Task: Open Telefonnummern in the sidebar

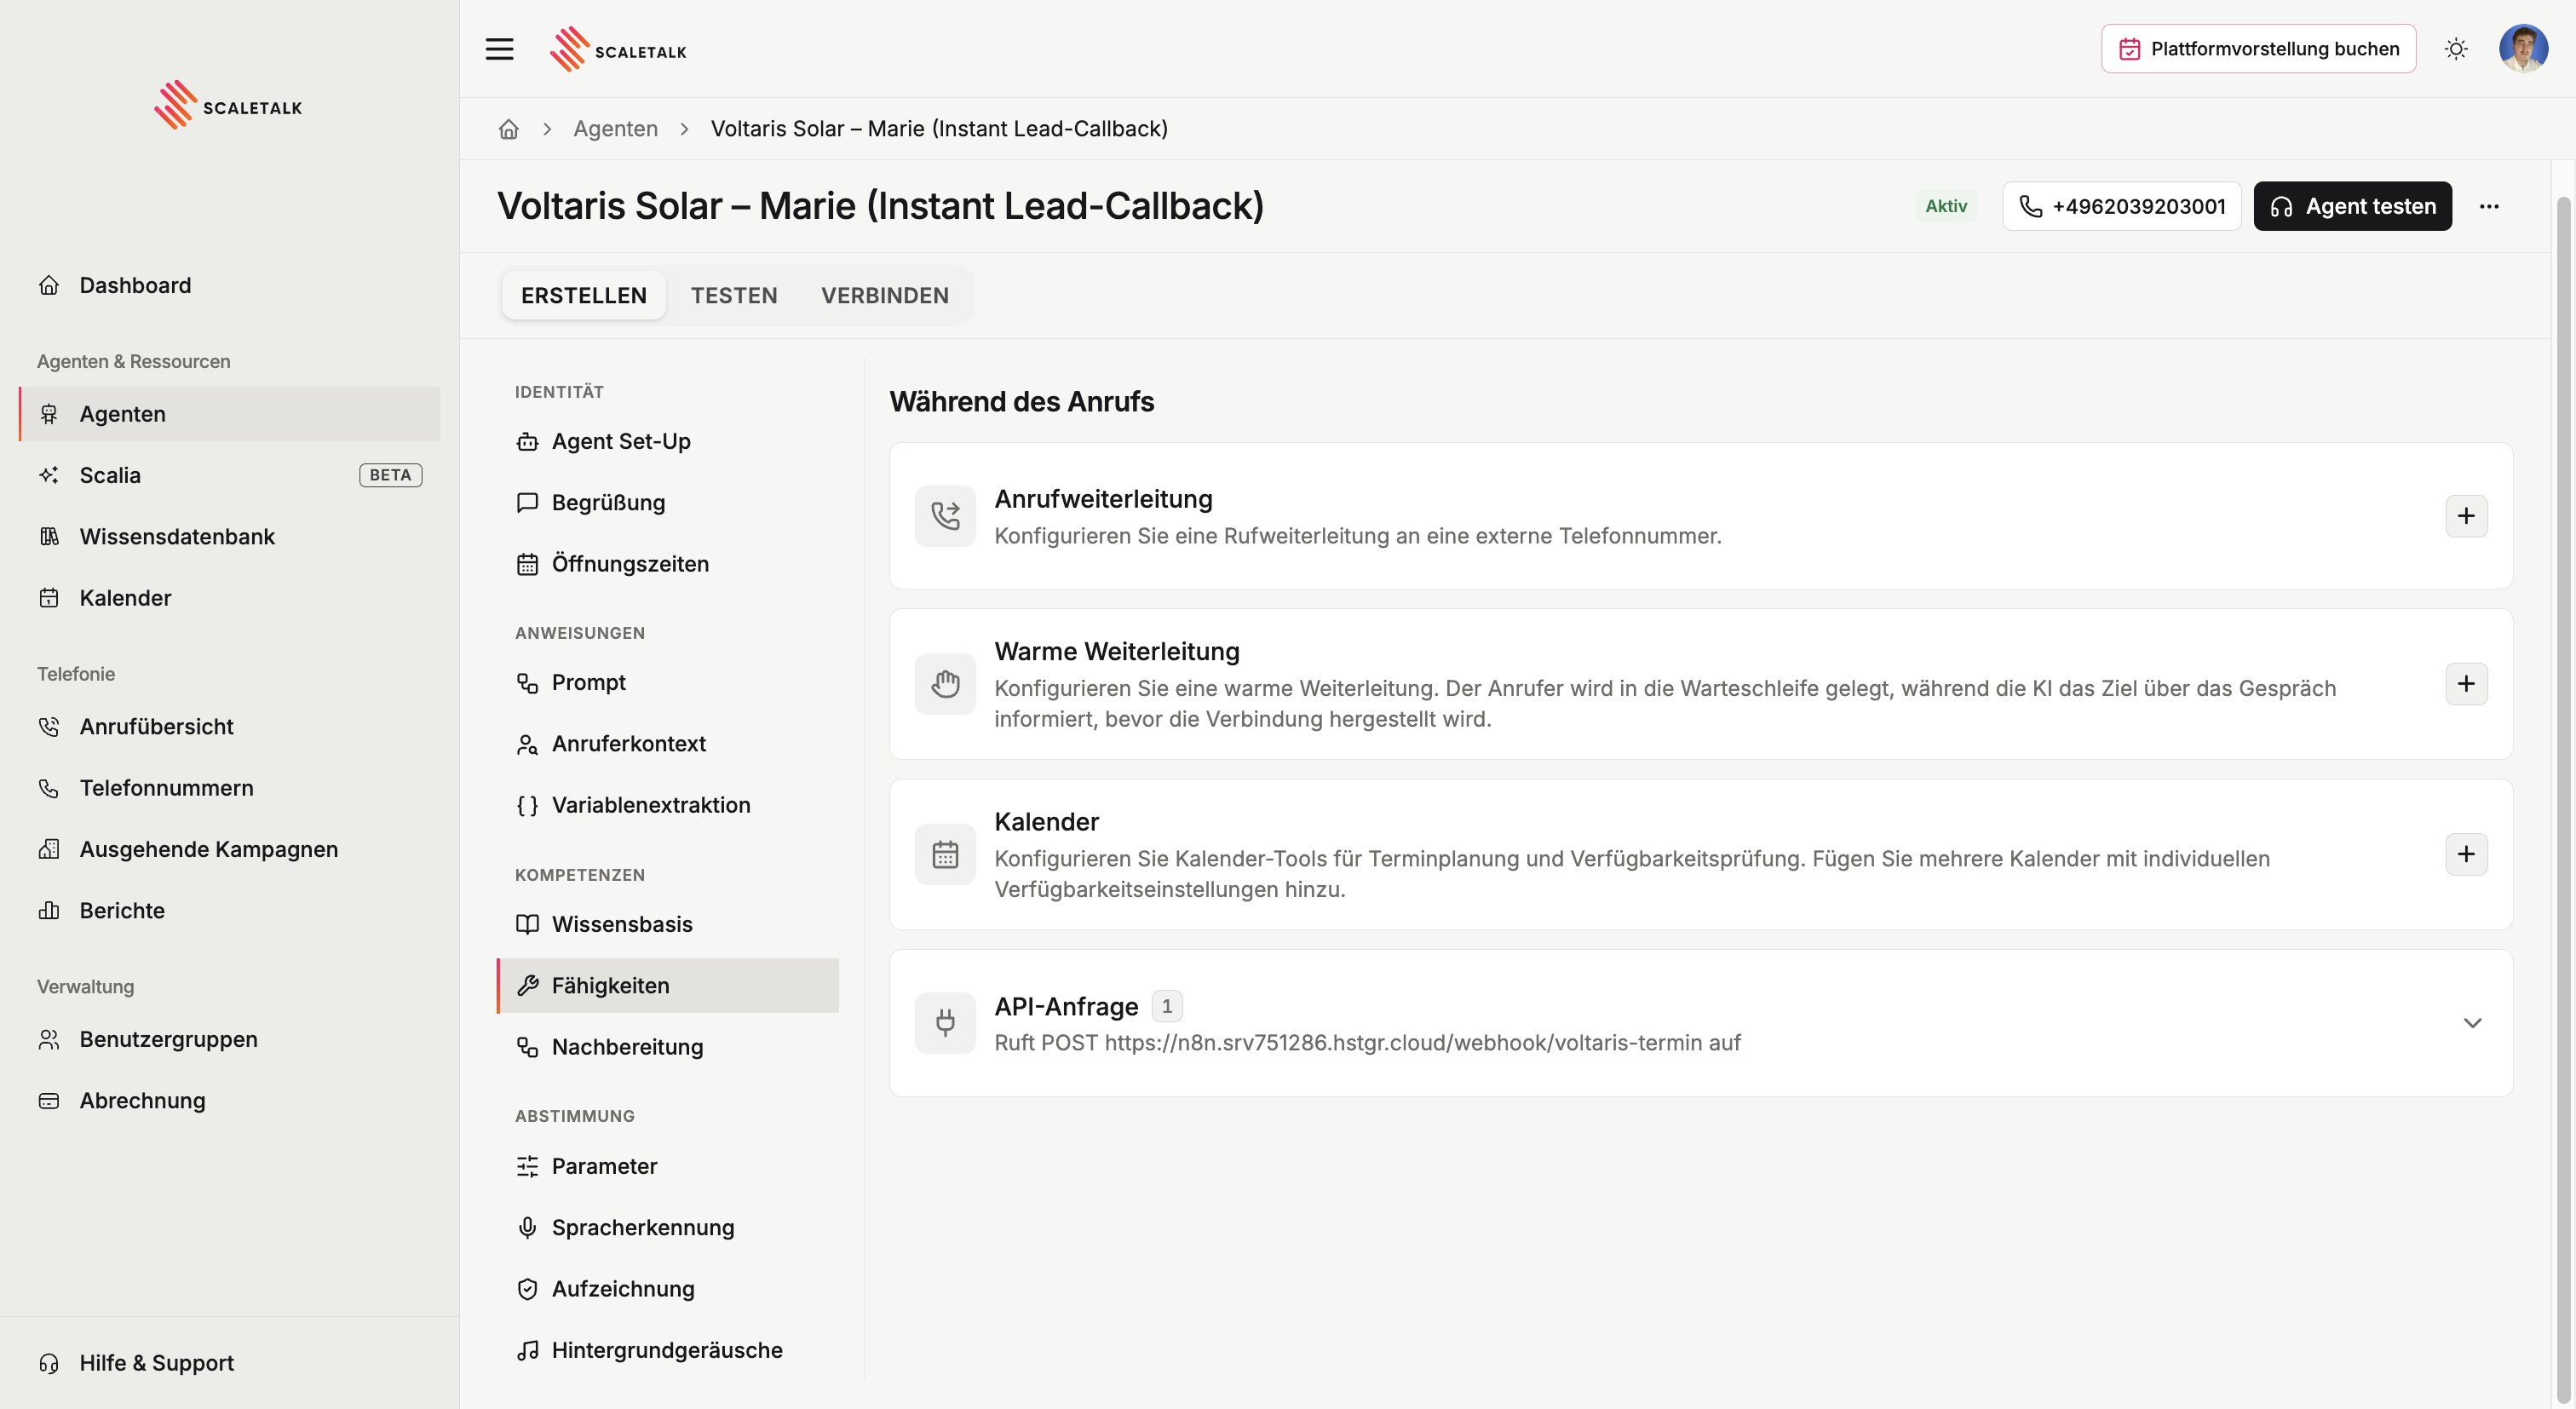Action: pos(229,788)
